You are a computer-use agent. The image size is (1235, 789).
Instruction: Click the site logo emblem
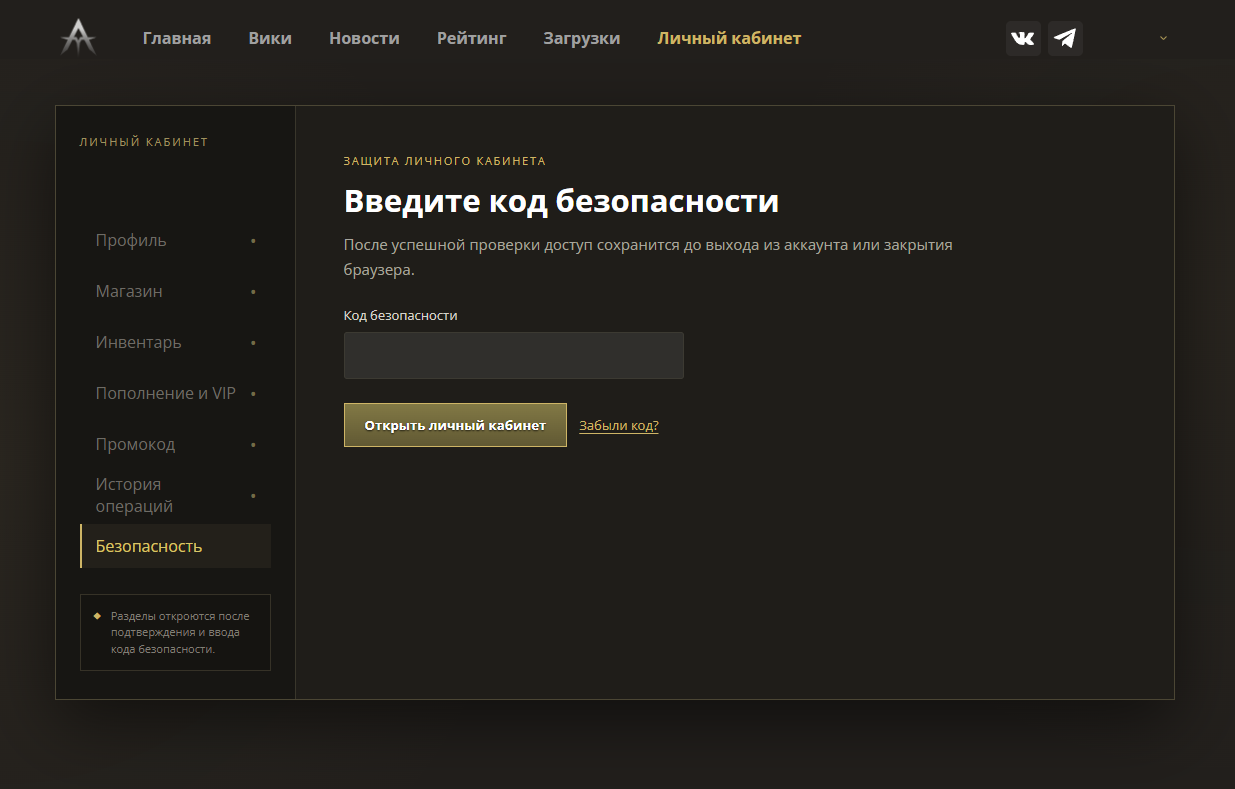[77, 38]
